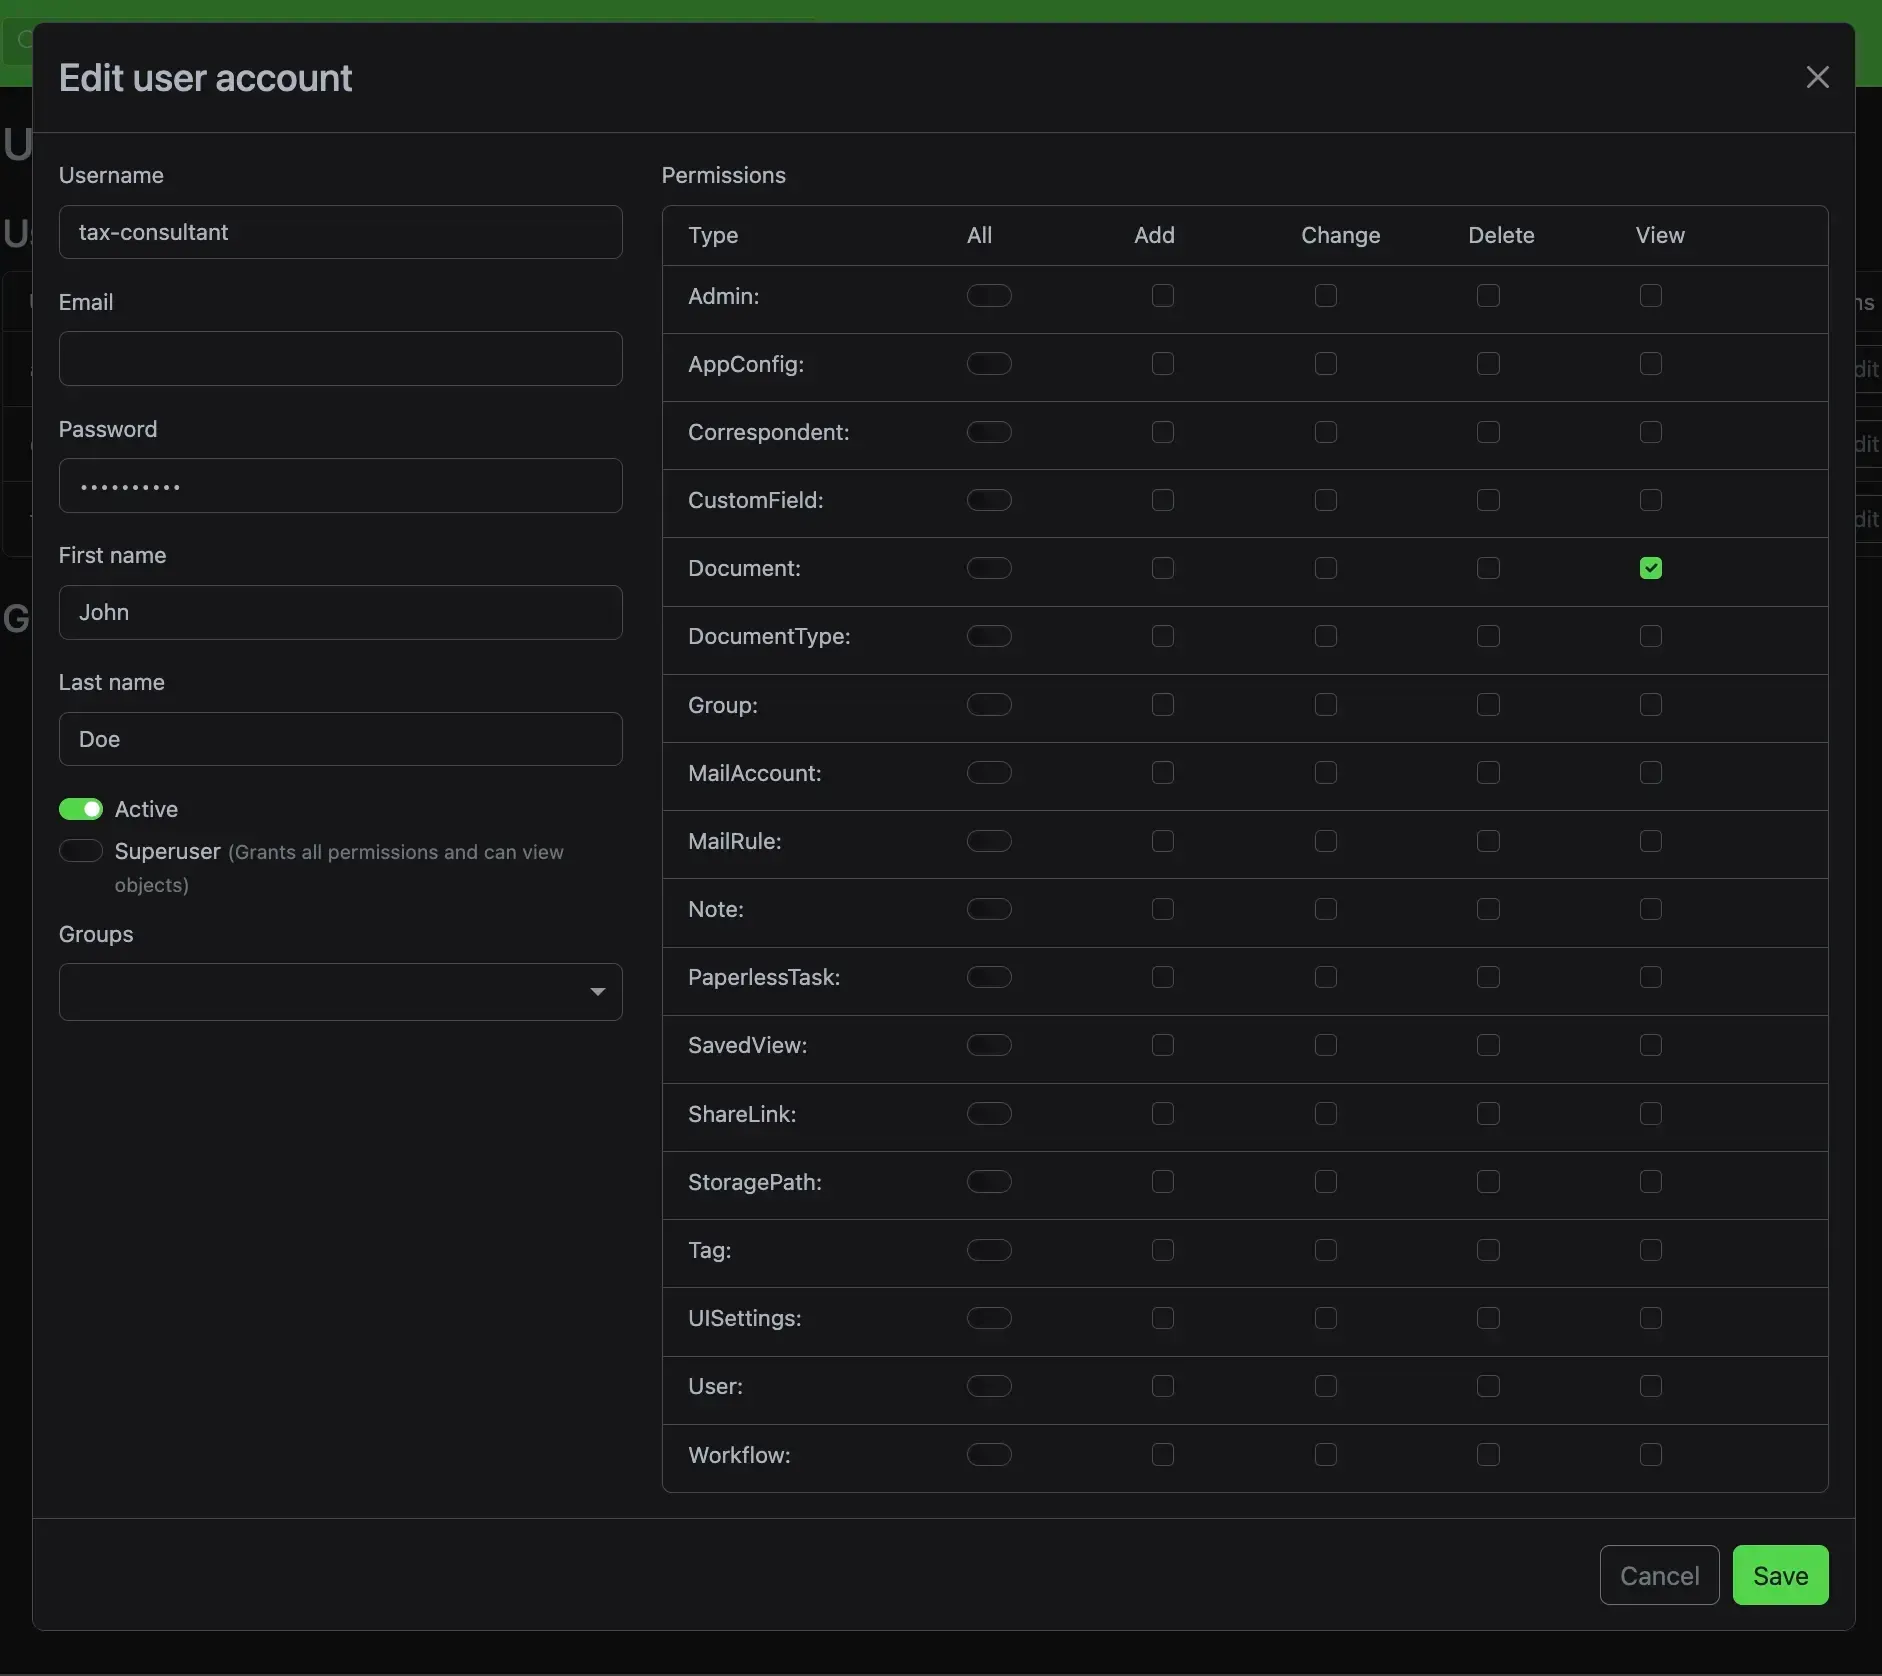The height and width of the screenshot is (1676, 1882).
Task: Check Delete permission for Admin
Action: pos(1488,295)
